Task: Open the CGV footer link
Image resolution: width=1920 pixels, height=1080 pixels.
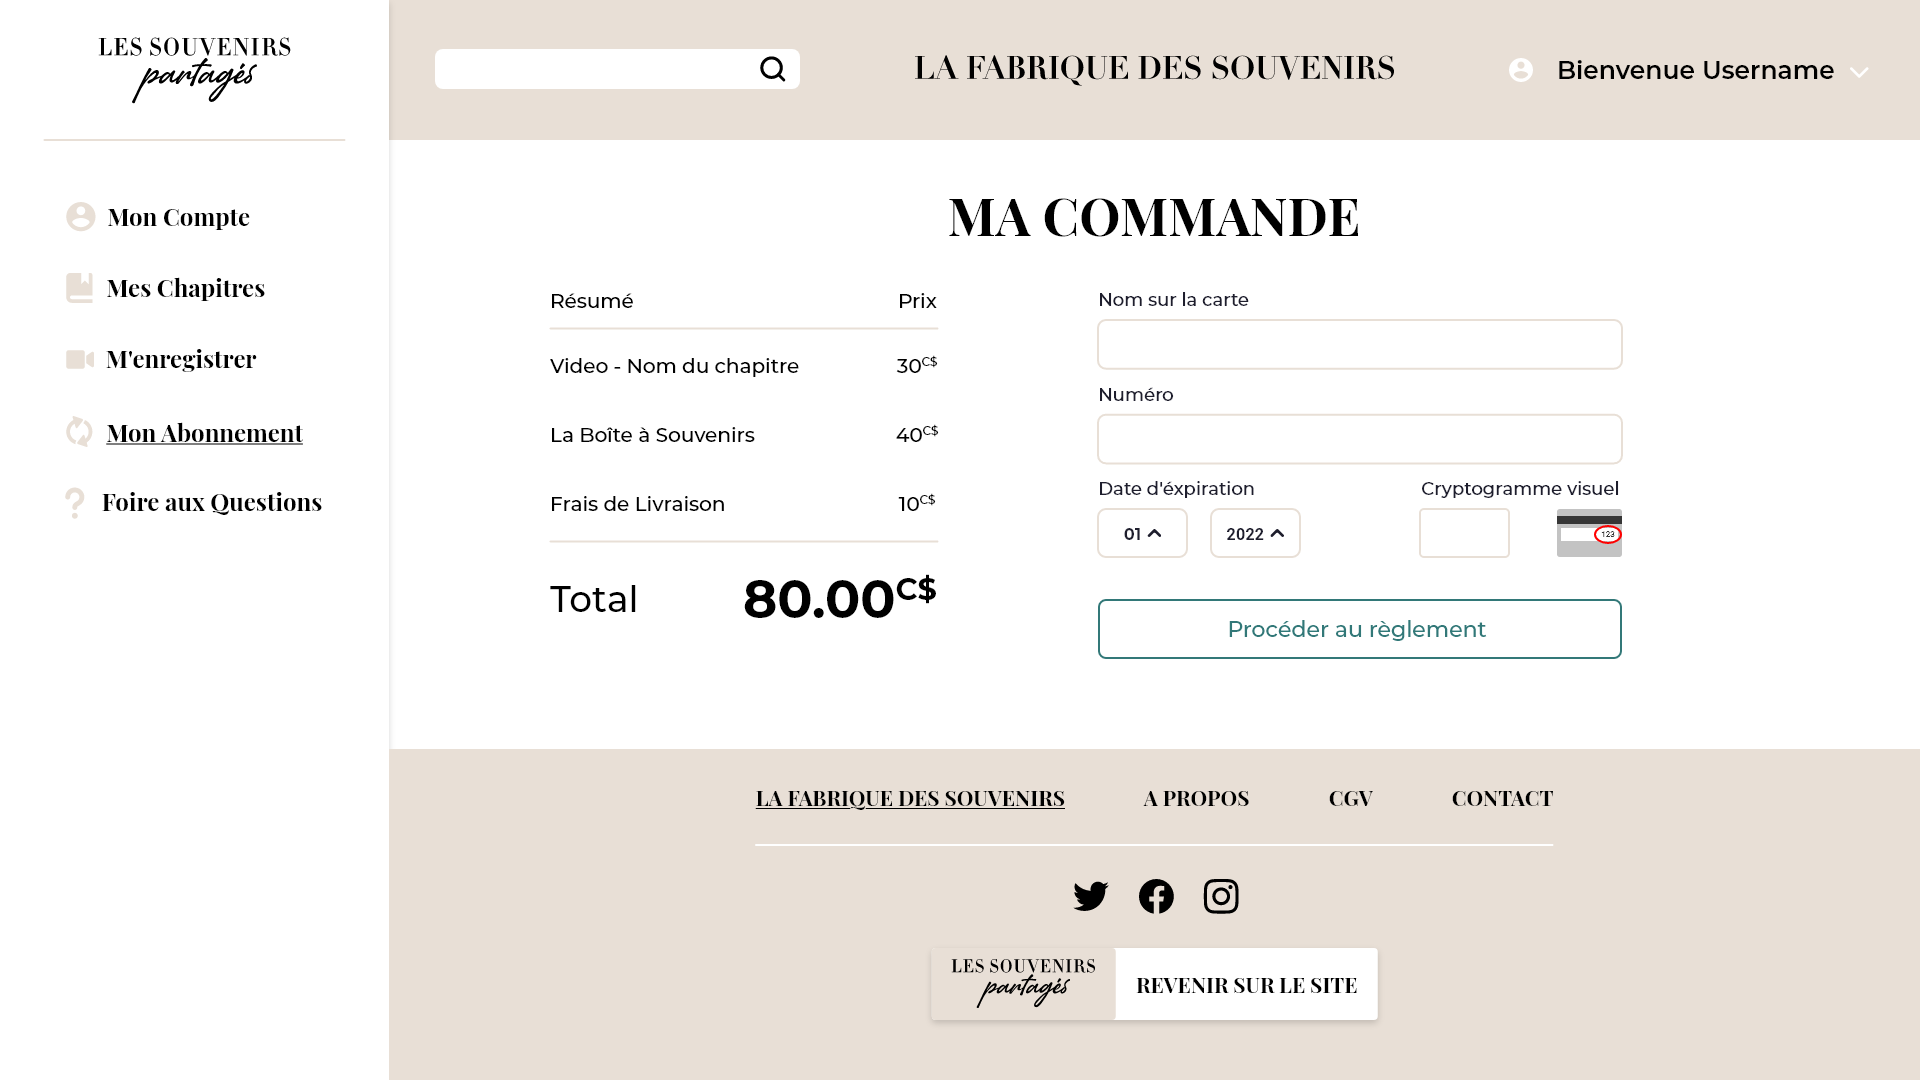Action: 1350,798
